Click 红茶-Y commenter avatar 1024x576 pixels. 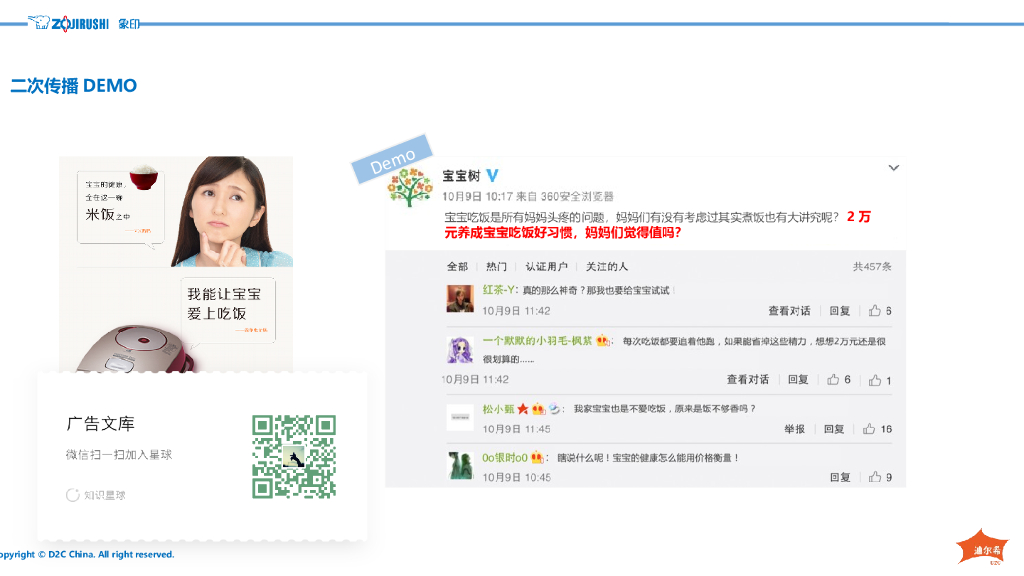(x=460, y=299)
